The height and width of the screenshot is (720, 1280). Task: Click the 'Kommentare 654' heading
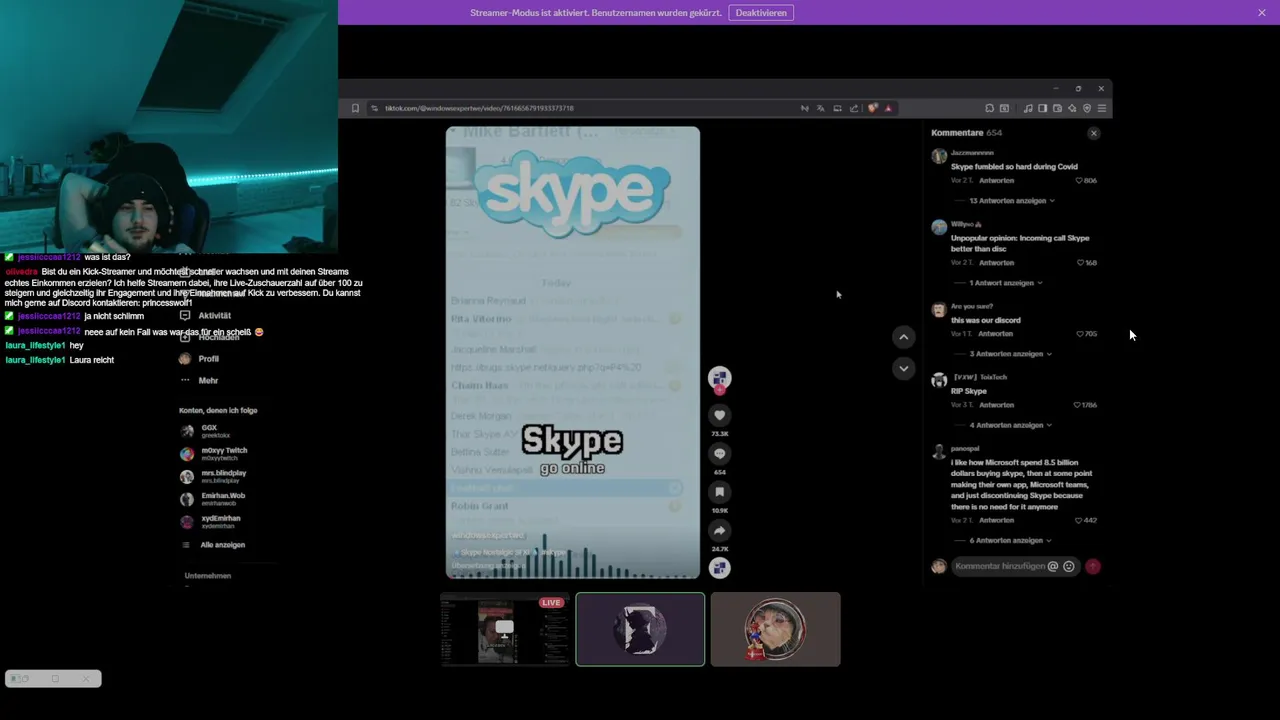[966, 133]
